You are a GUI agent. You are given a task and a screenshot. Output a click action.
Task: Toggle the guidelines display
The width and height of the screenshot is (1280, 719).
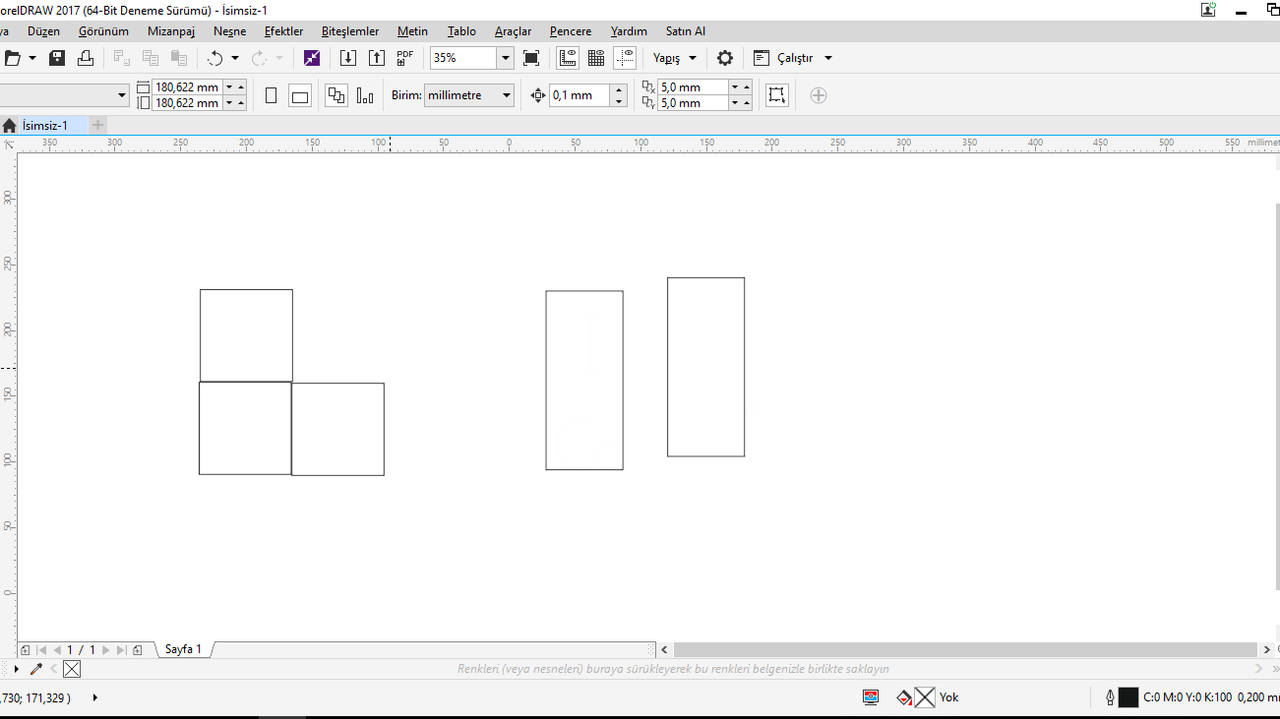click(625, 58)
